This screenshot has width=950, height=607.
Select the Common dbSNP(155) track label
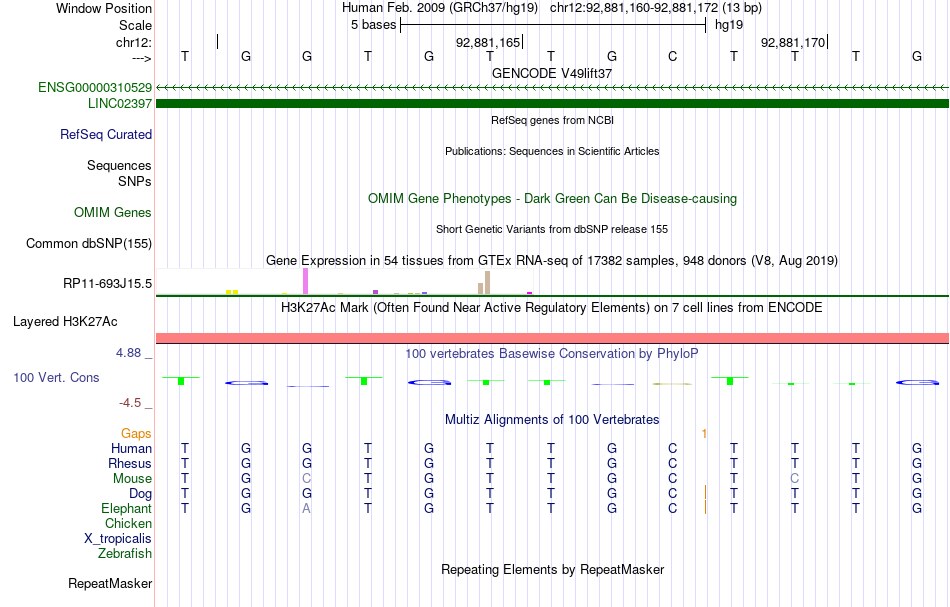pos(89,244)
